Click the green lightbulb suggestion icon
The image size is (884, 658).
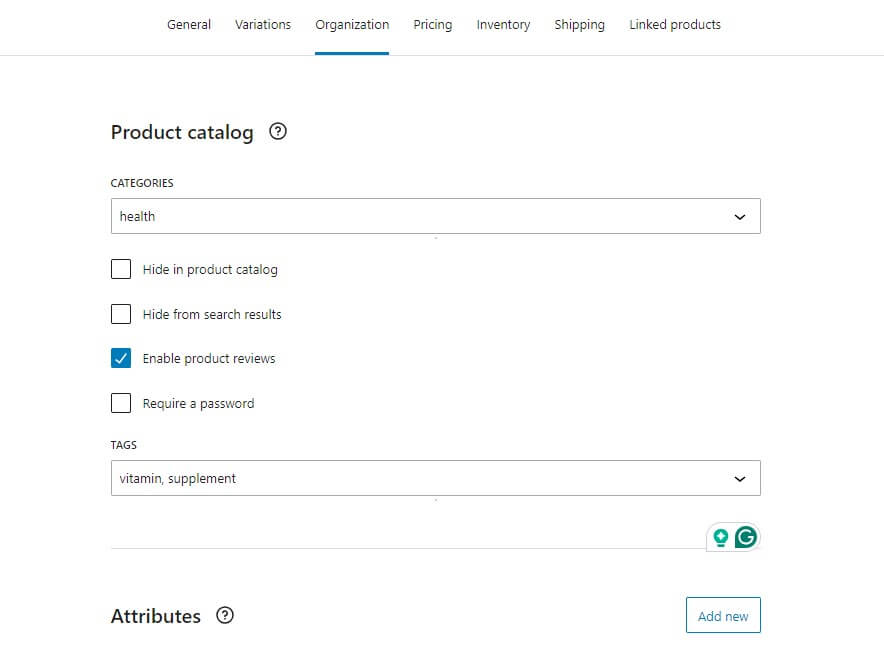(721, 537)
